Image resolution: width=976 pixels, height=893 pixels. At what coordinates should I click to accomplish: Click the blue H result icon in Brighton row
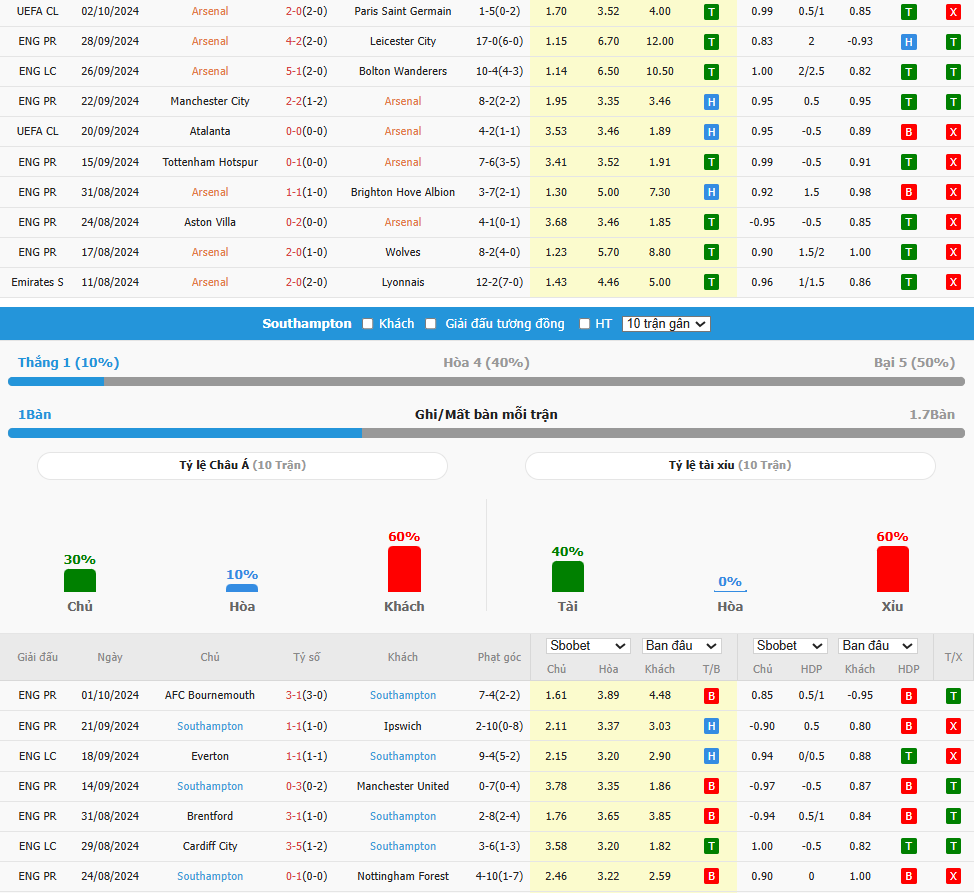711,192
